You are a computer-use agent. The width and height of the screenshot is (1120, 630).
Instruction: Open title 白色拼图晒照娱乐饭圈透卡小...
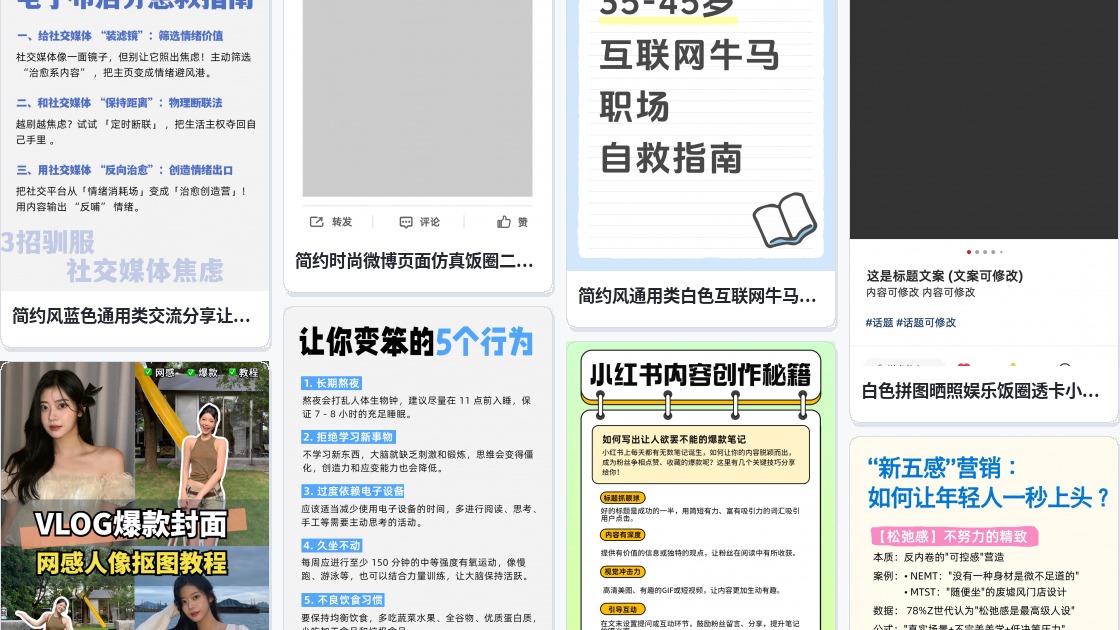click(981, 391)
